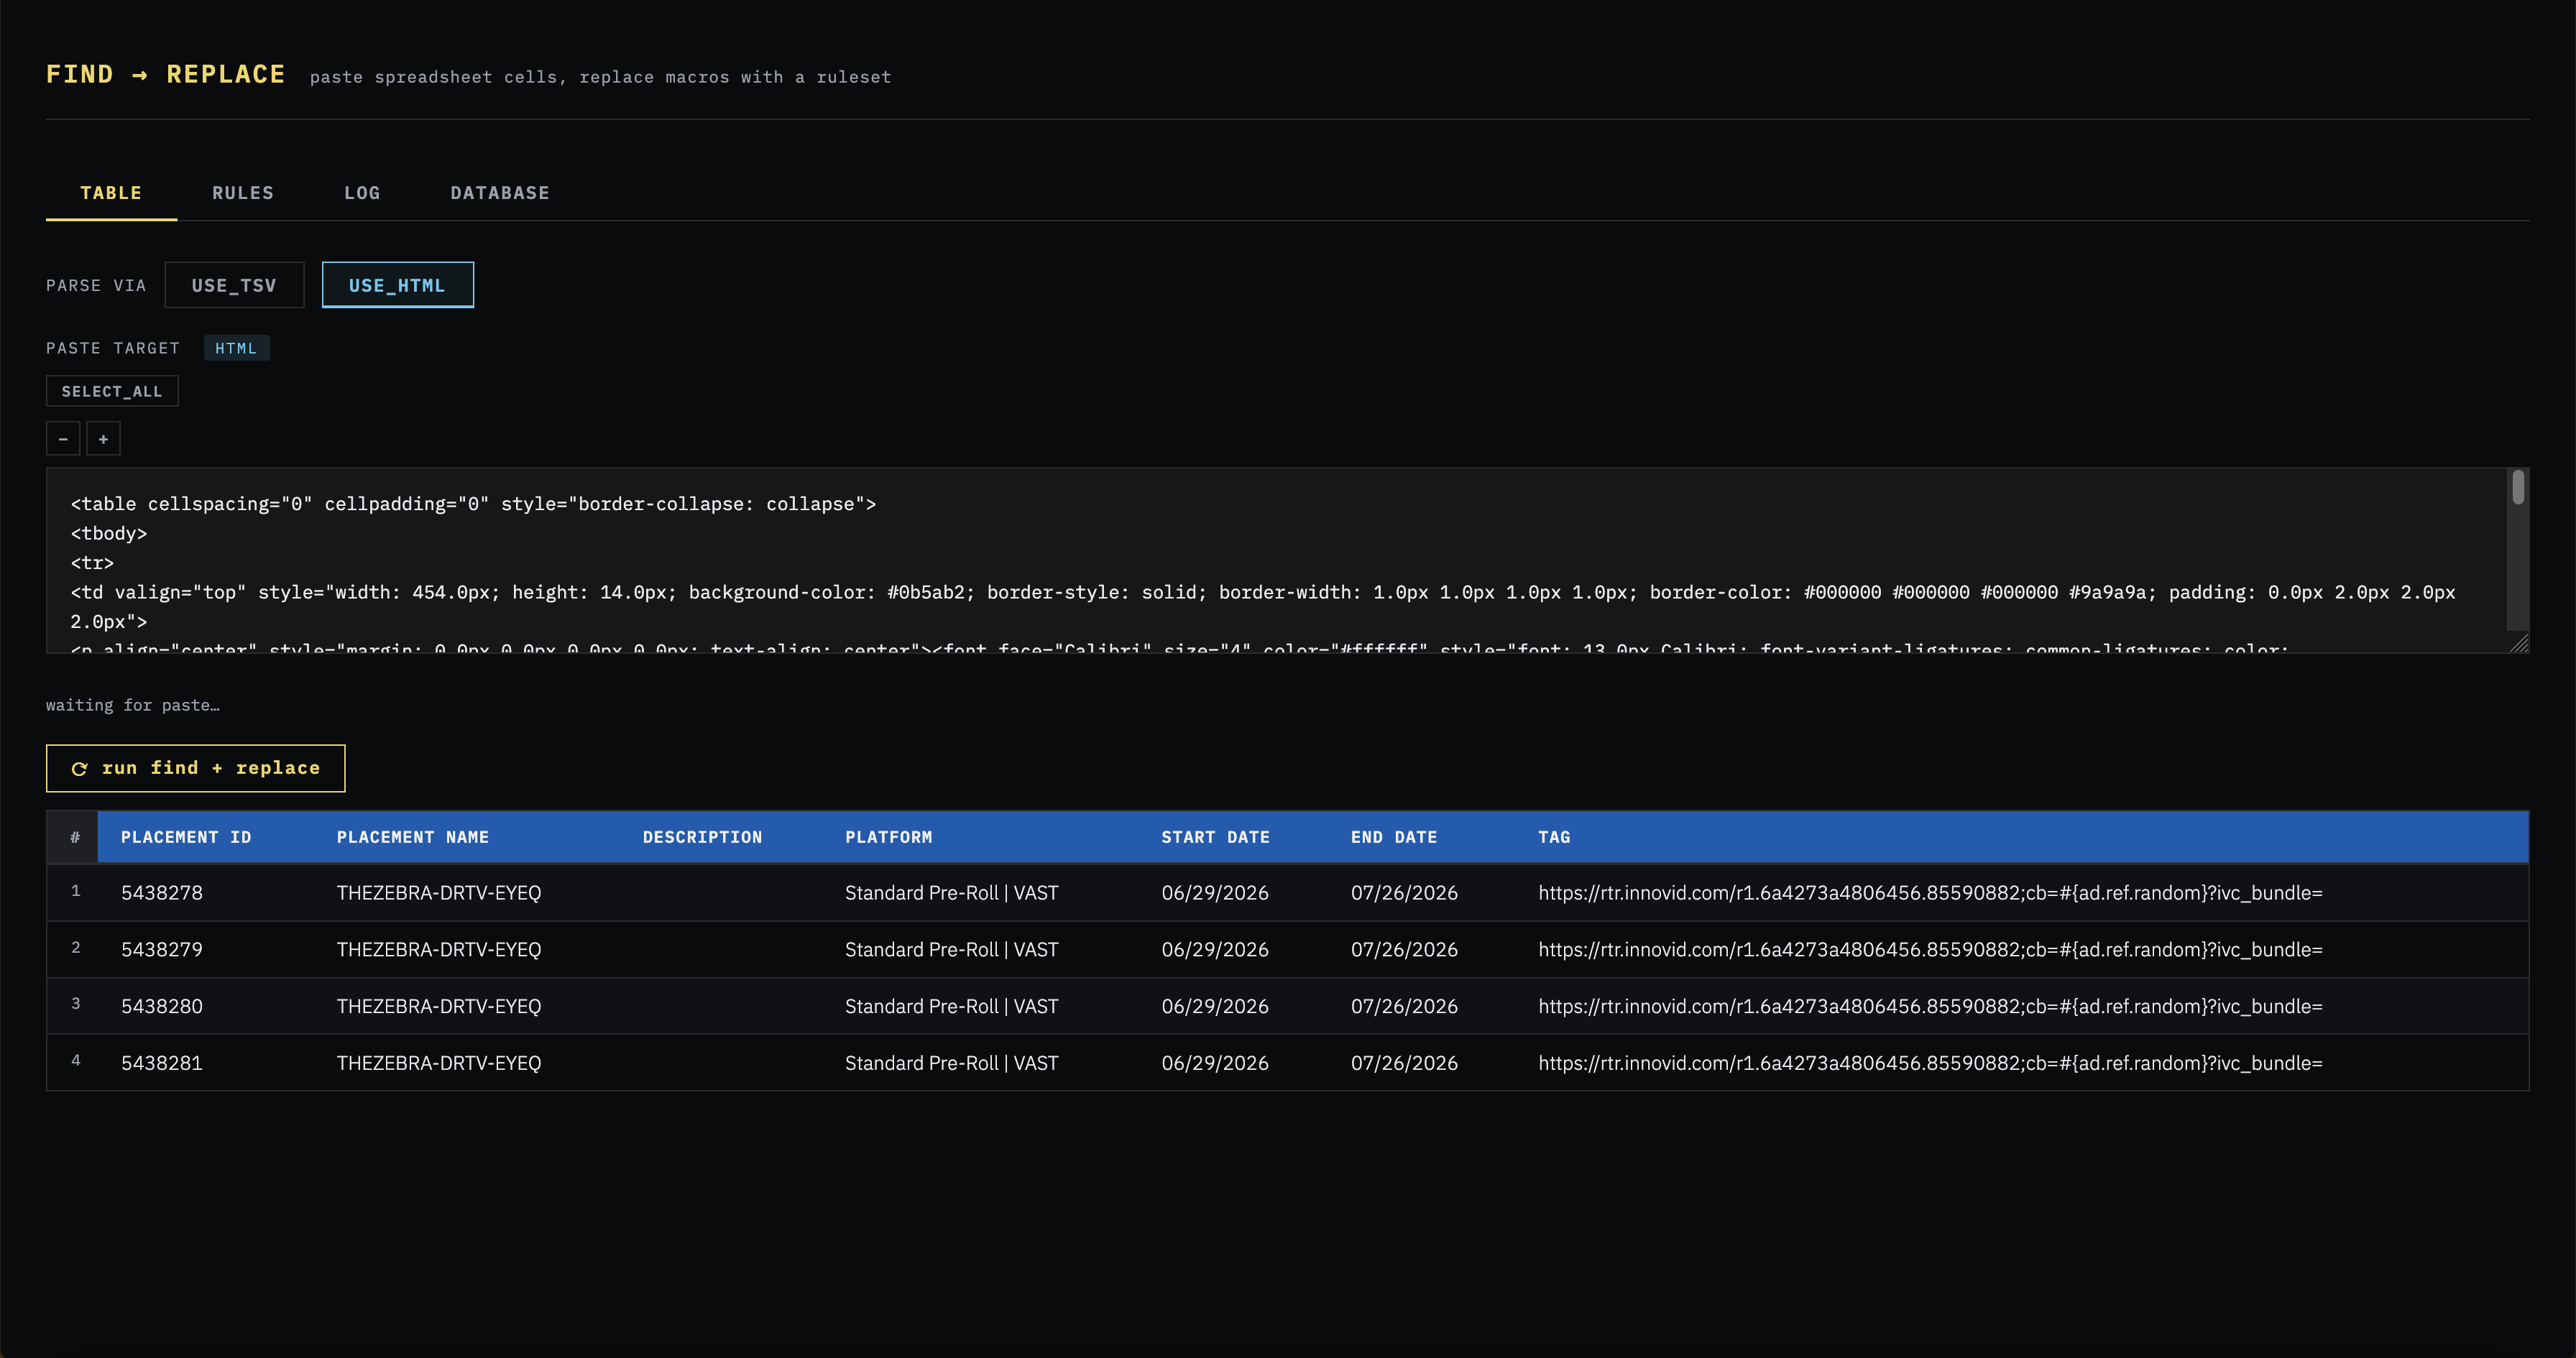2576x1358 pixels.
Task: Click placement name in row 5438278
Action: pyautogui.click(x=439, y=893)
